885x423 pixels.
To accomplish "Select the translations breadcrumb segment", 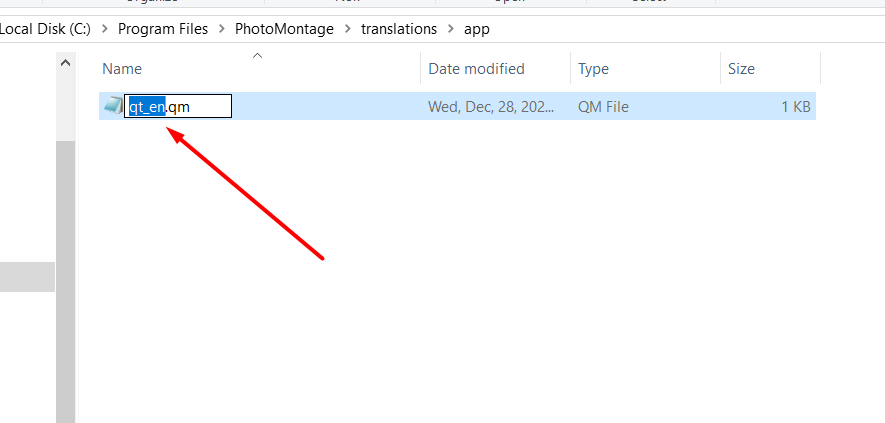I will (398, 29).
